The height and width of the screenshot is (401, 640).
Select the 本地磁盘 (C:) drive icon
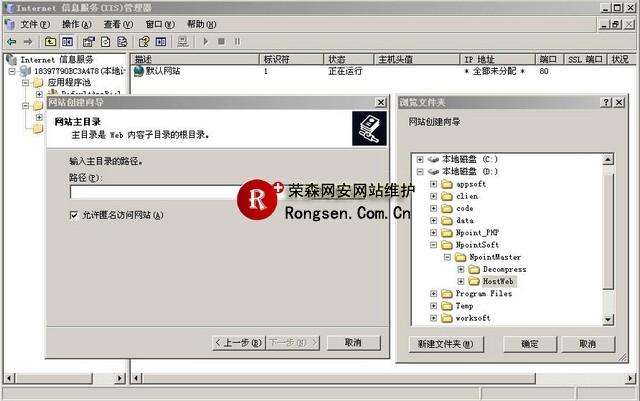(432, 159)
